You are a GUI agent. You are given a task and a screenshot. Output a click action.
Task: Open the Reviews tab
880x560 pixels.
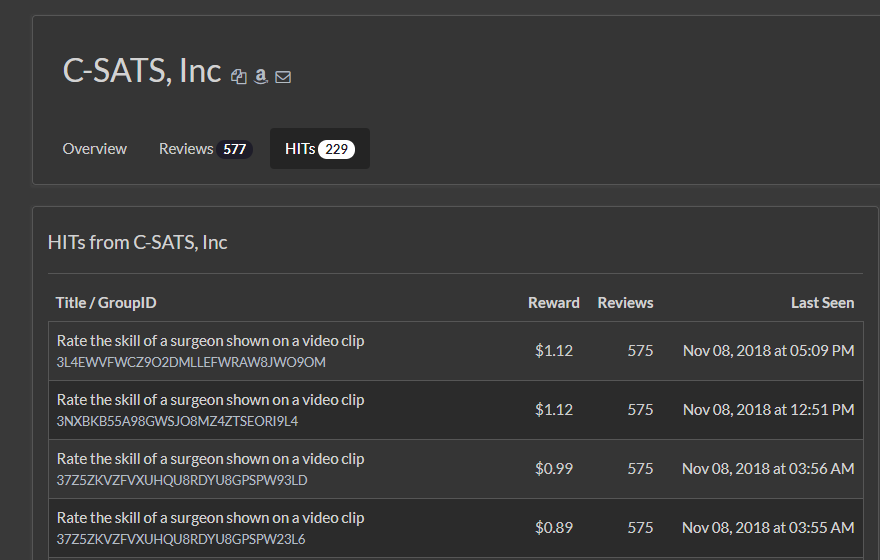(205, 149)
